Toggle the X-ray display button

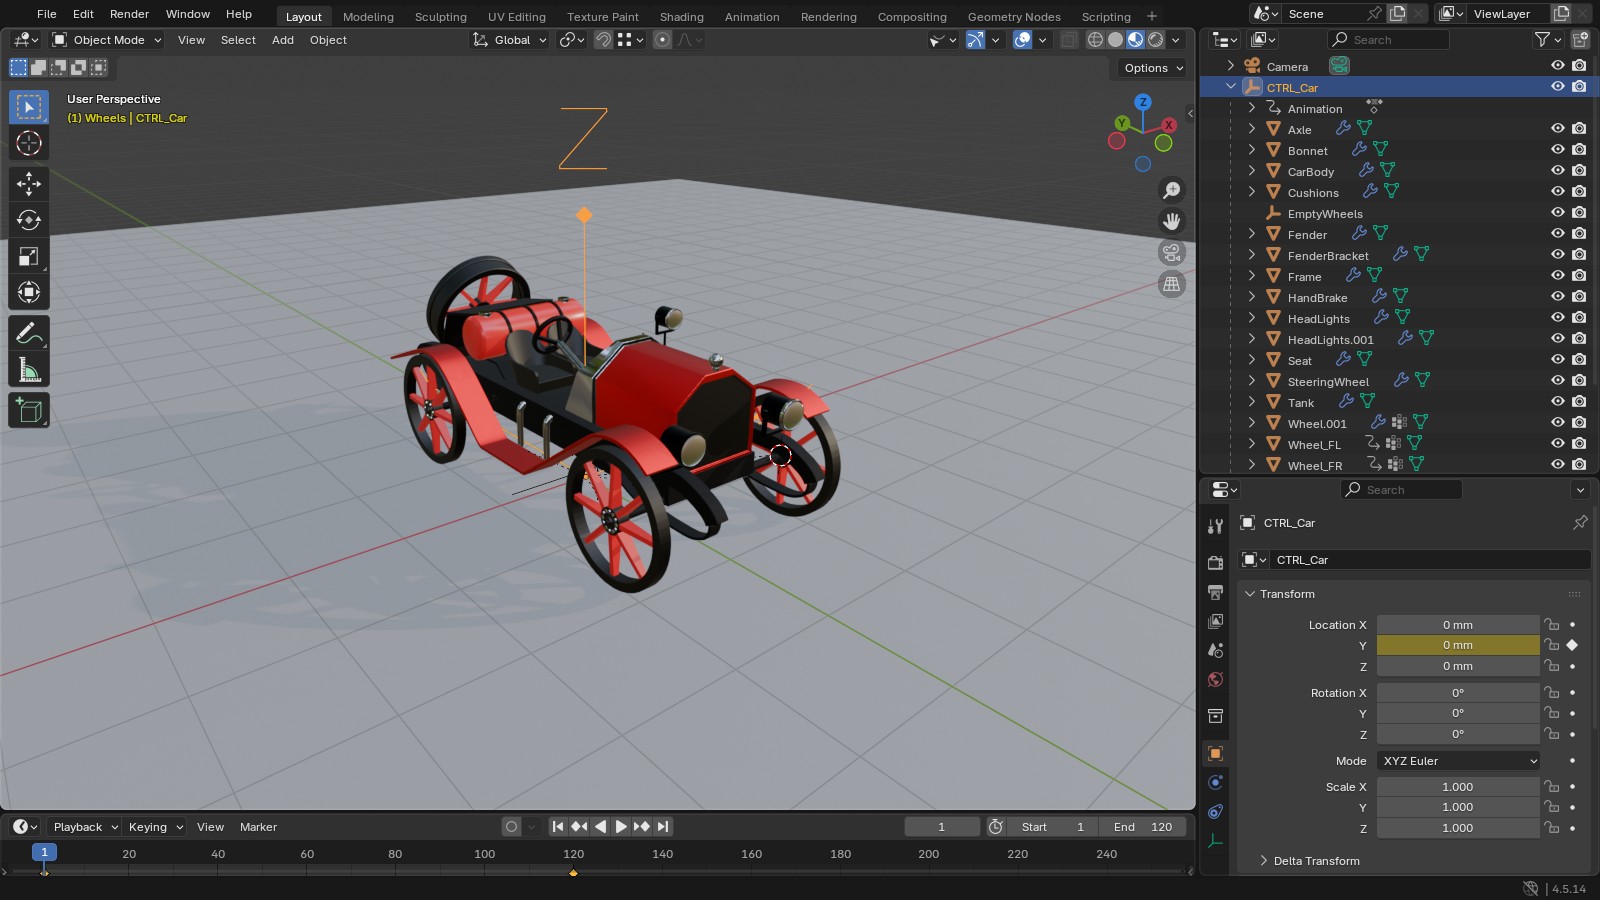(1069, 40)
